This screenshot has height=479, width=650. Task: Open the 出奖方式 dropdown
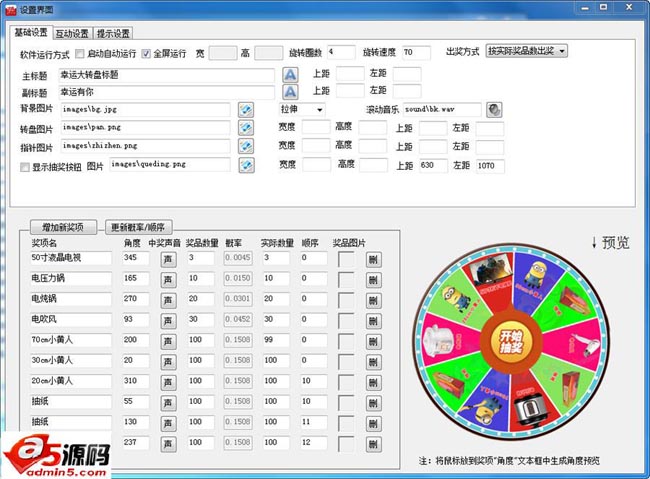click(526, 51)
